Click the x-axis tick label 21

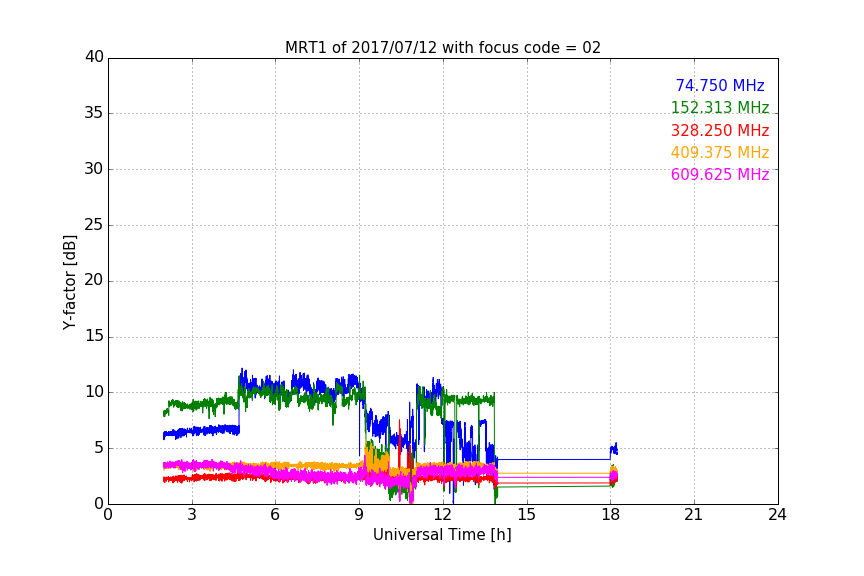694,515
